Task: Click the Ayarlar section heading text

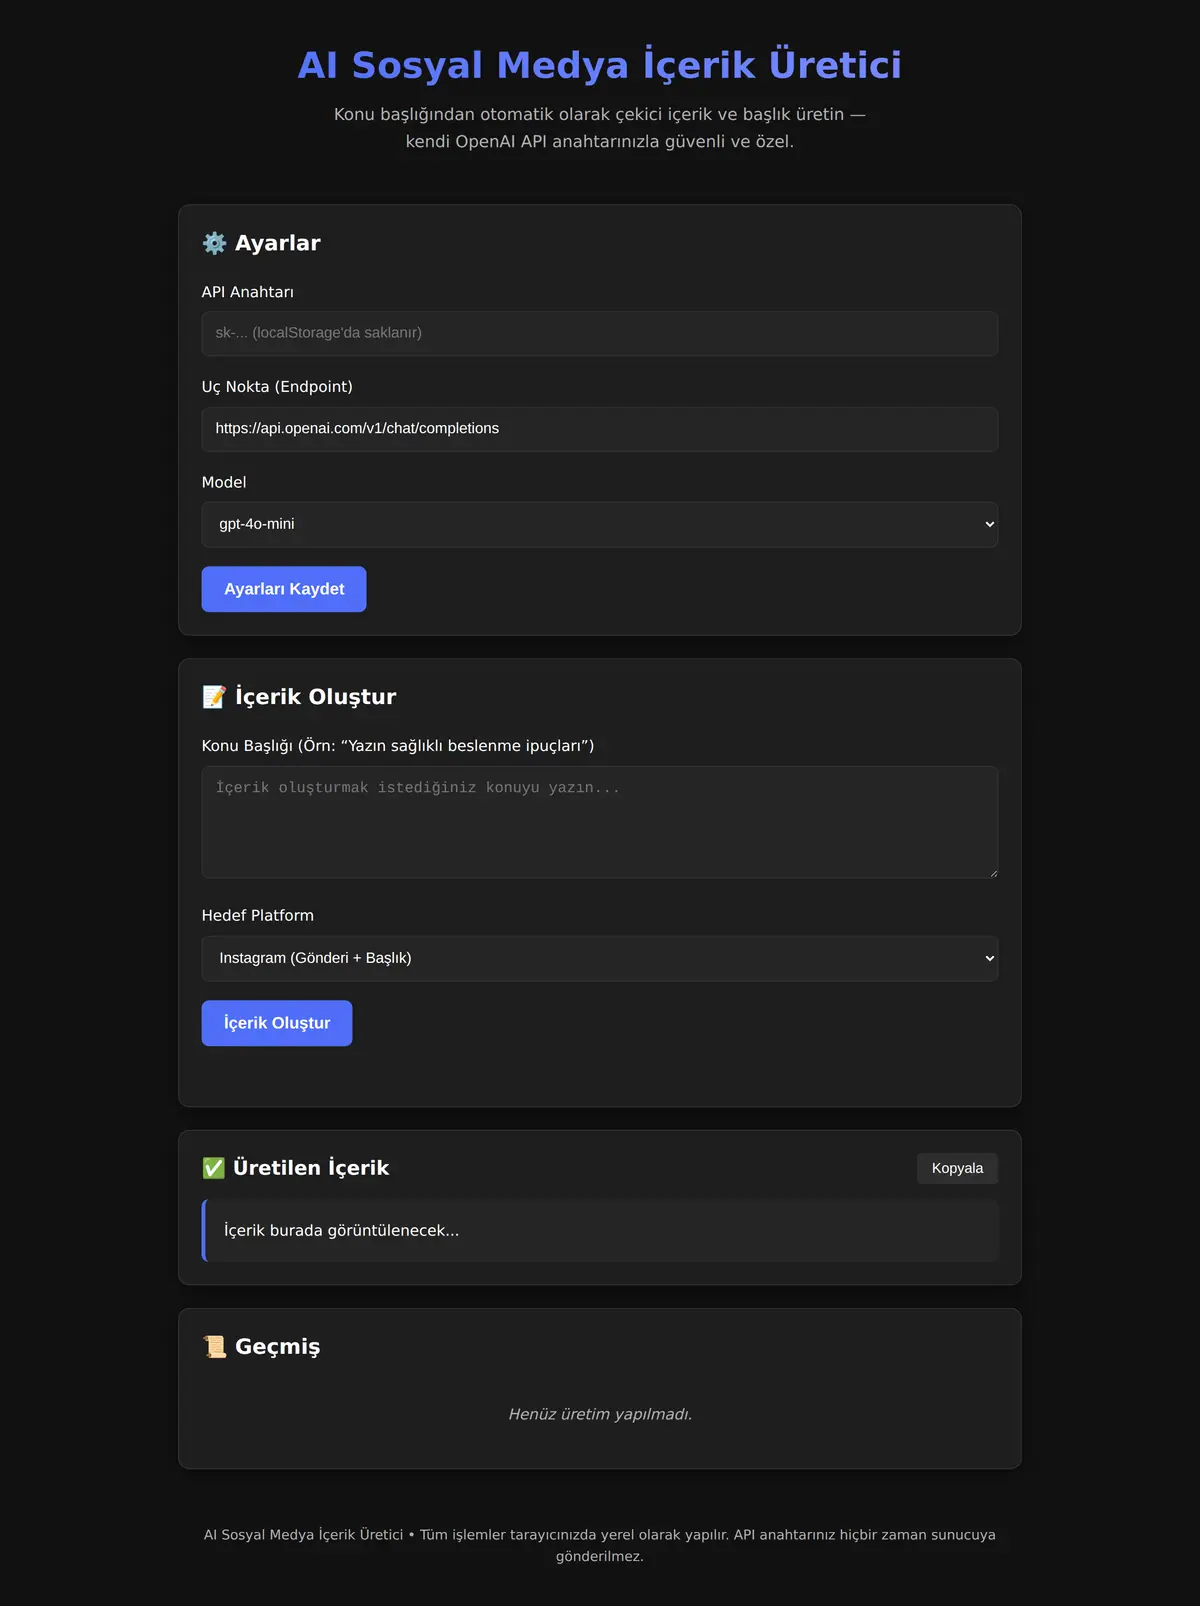Action: (278, 243)
